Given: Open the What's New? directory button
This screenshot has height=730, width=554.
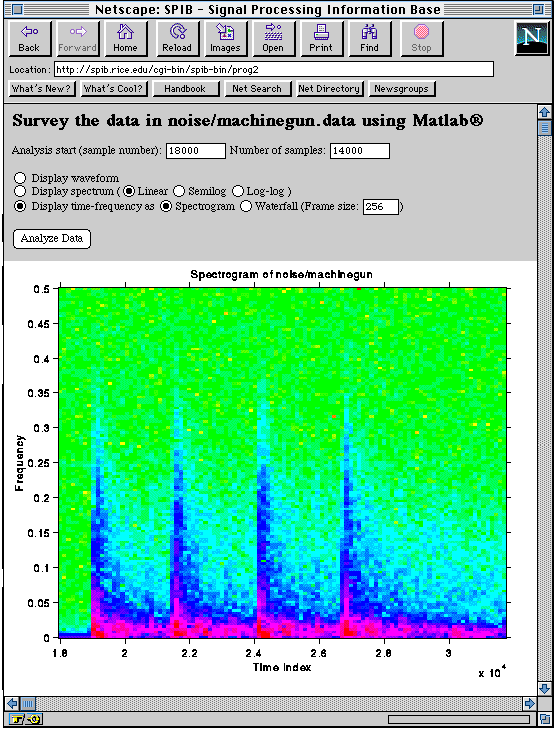Looking at the screenshot, I should (x=42, y=89).
